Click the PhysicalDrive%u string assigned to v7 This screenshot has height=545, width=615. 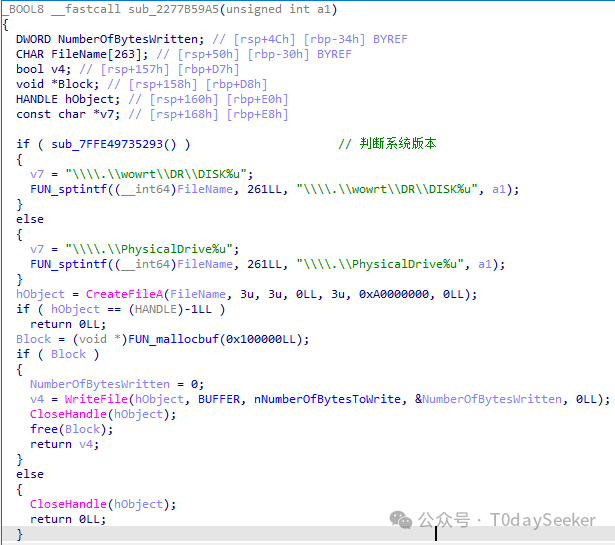click(149, 249)
